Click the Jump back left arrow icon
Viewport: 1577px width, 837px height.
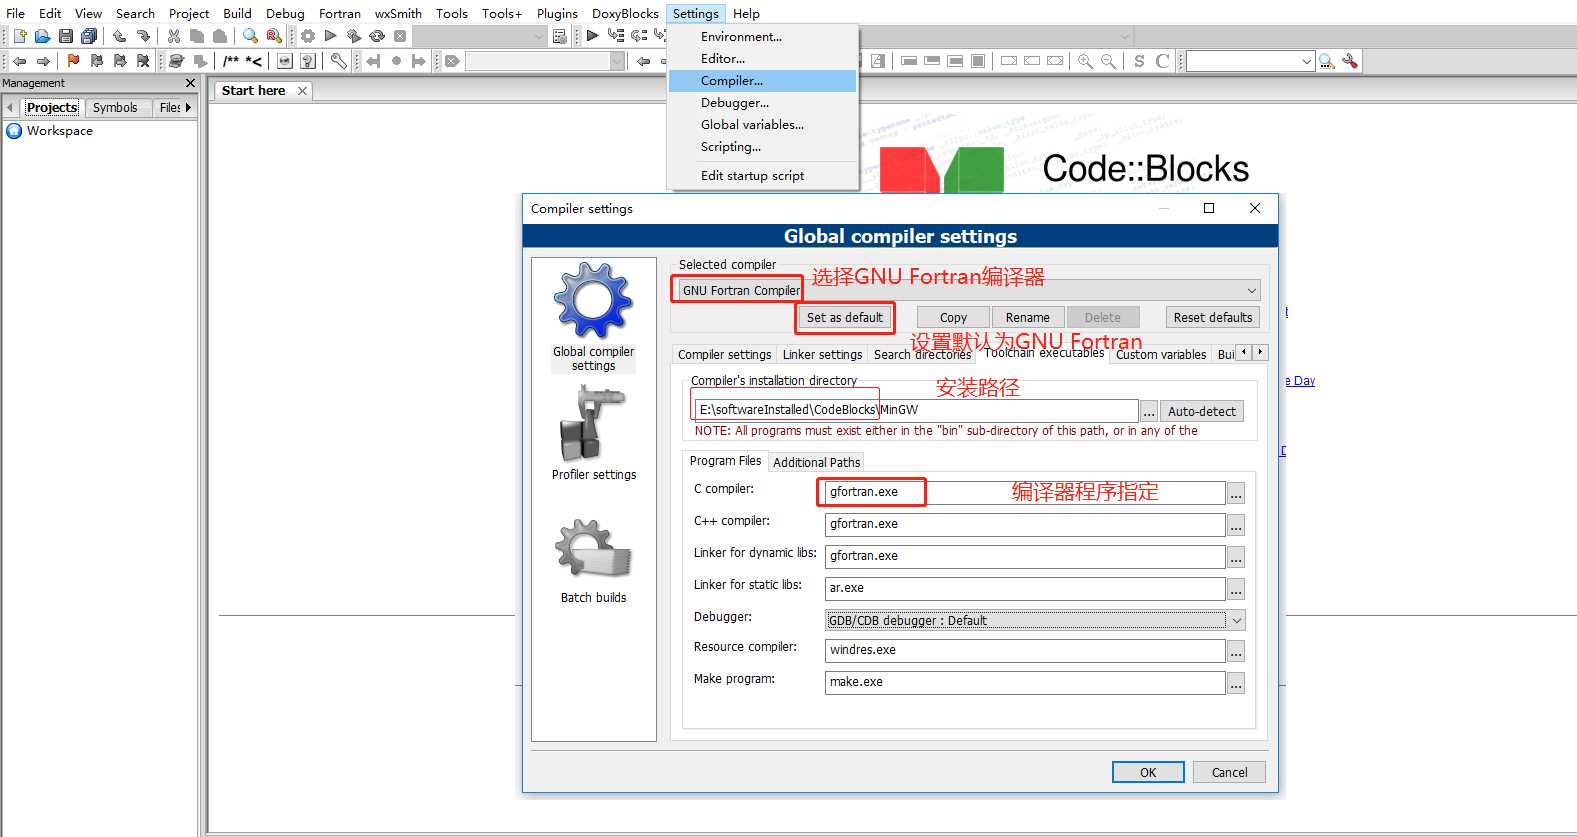tap(20, 61)
